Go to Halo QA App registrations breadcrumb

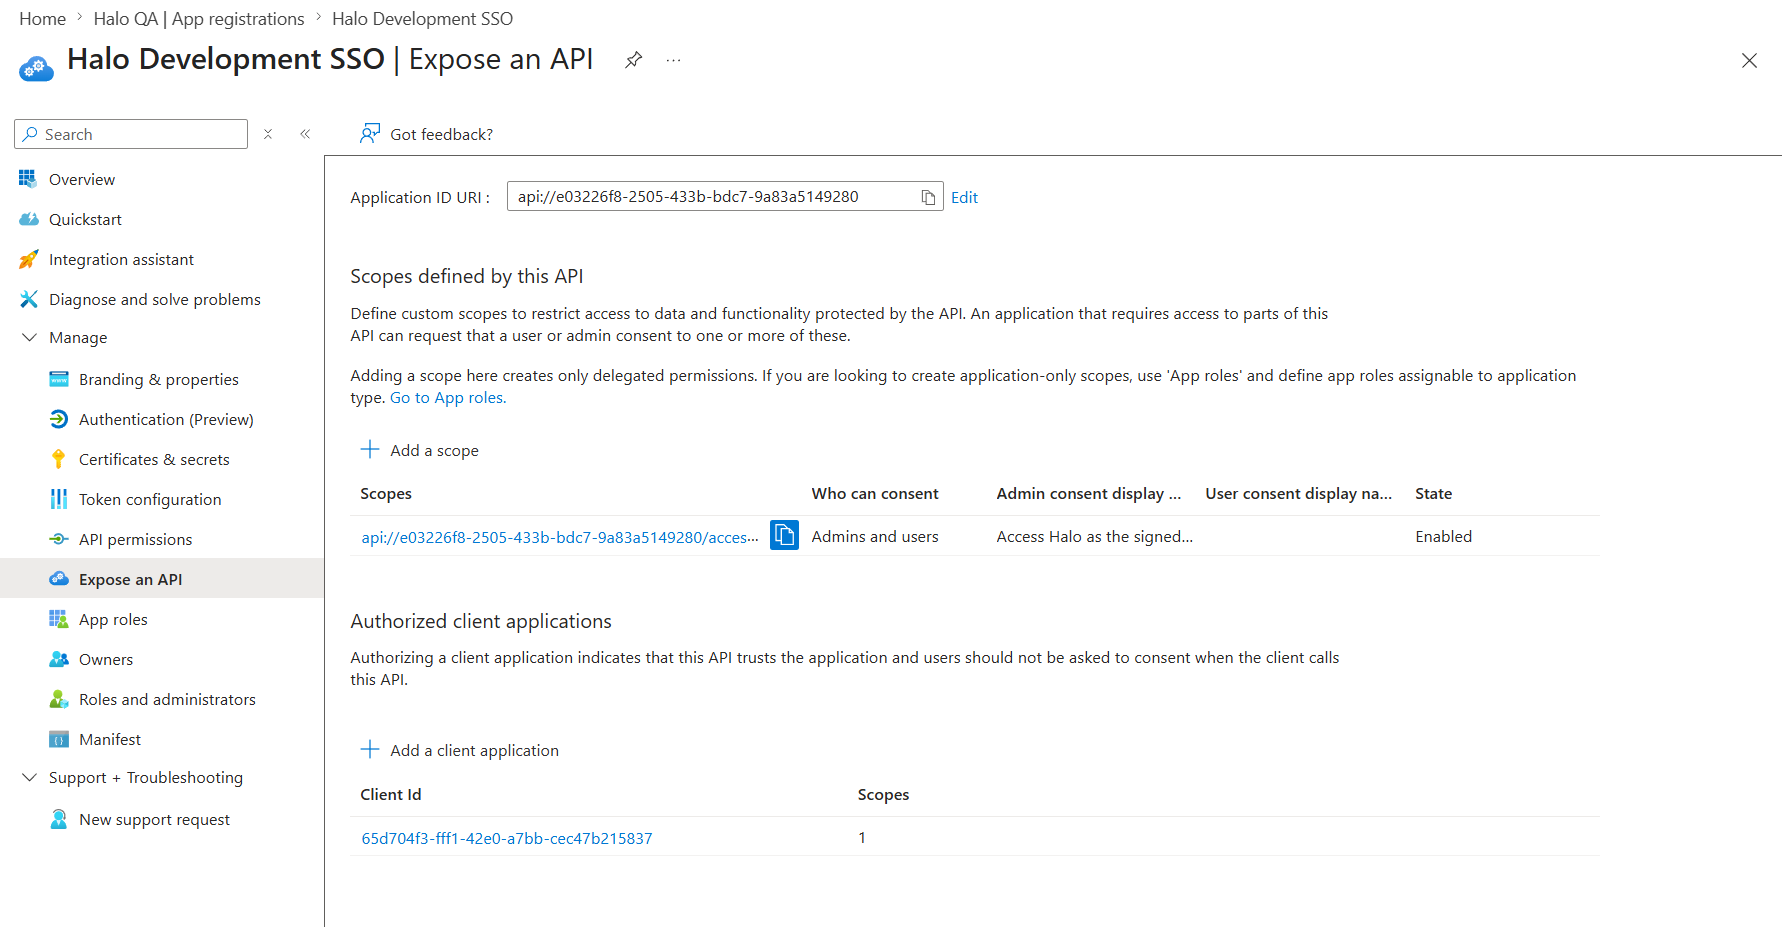(199, 19)
